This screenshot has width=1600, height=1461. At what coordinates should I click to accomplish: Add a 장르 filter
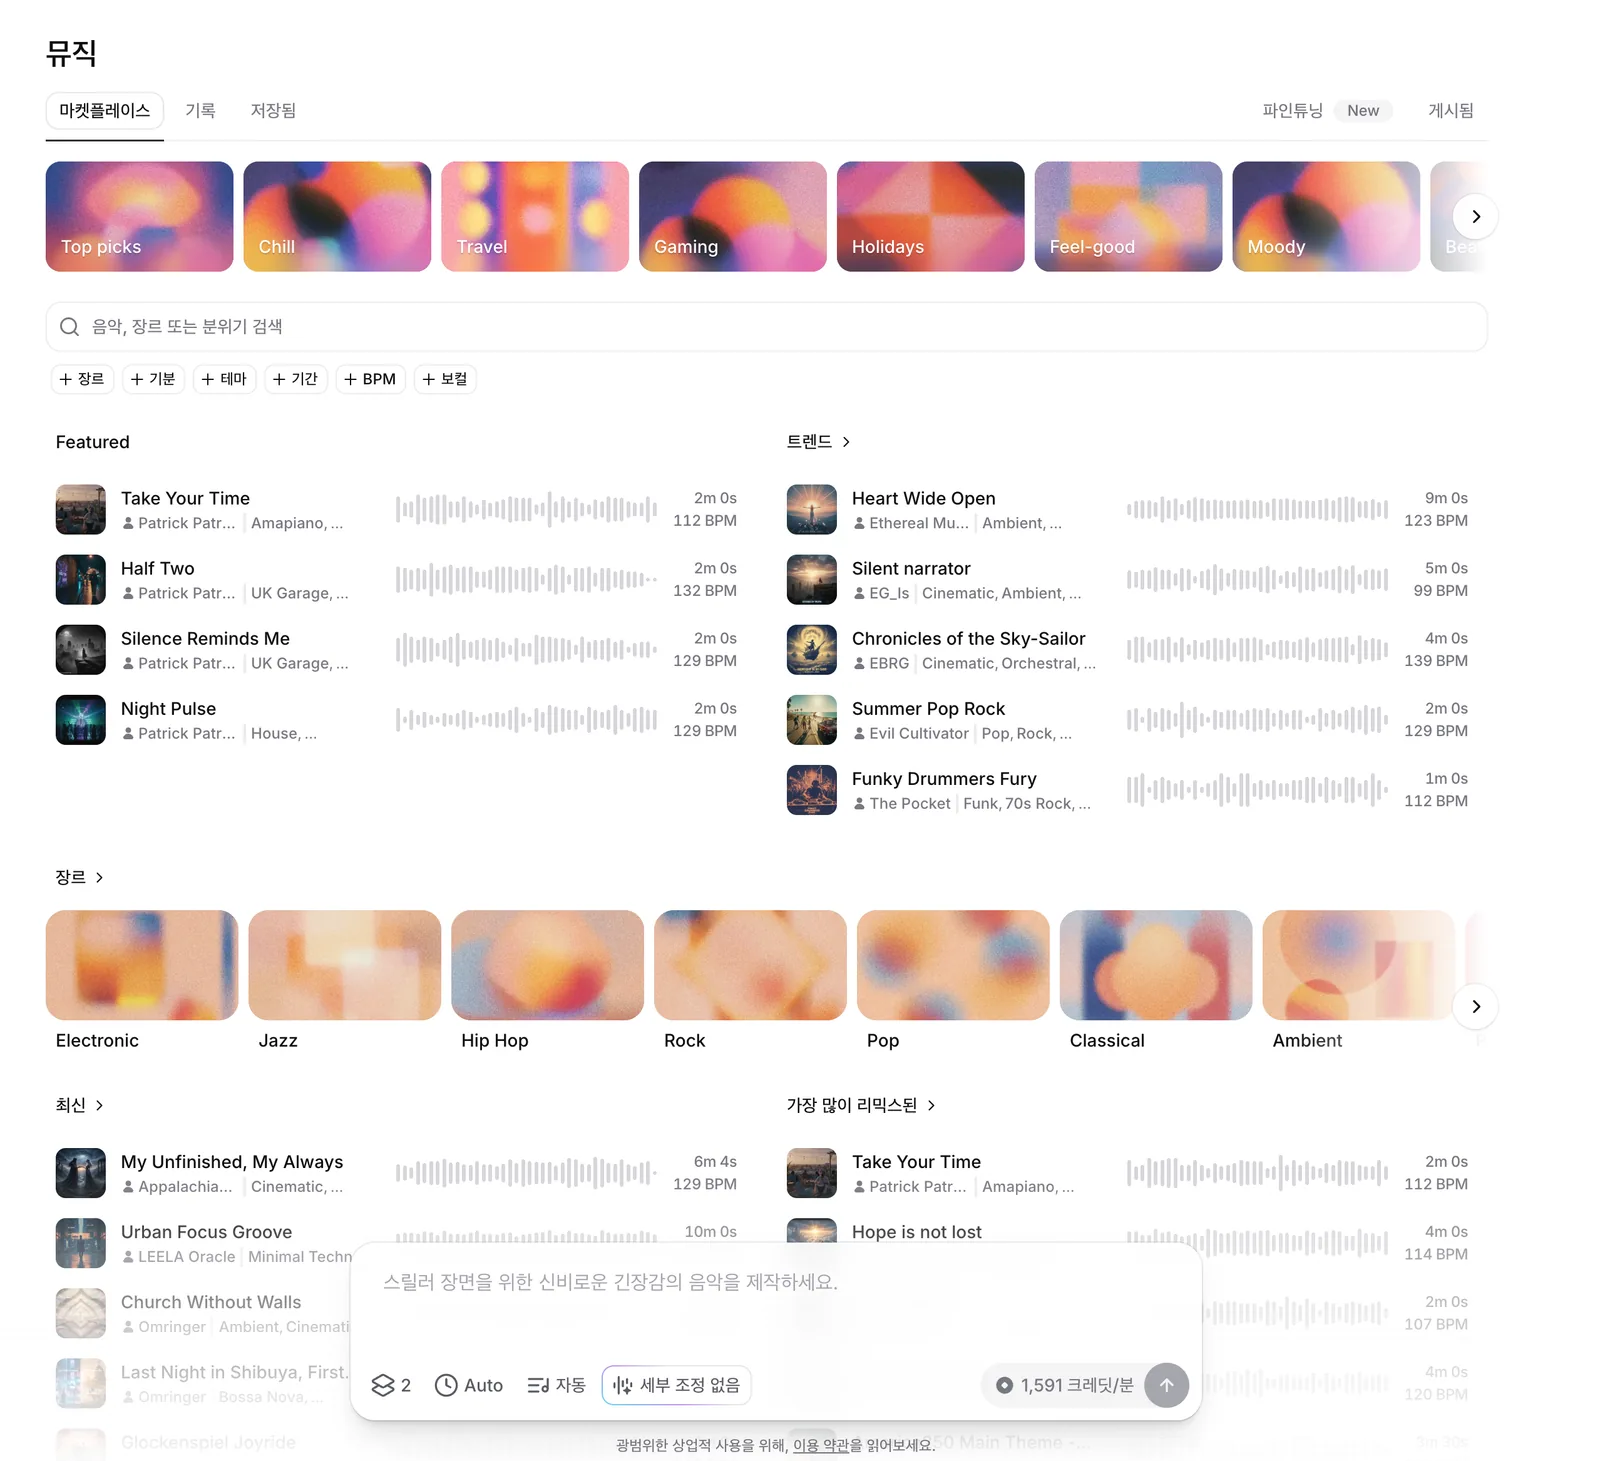tap(82, 379)
